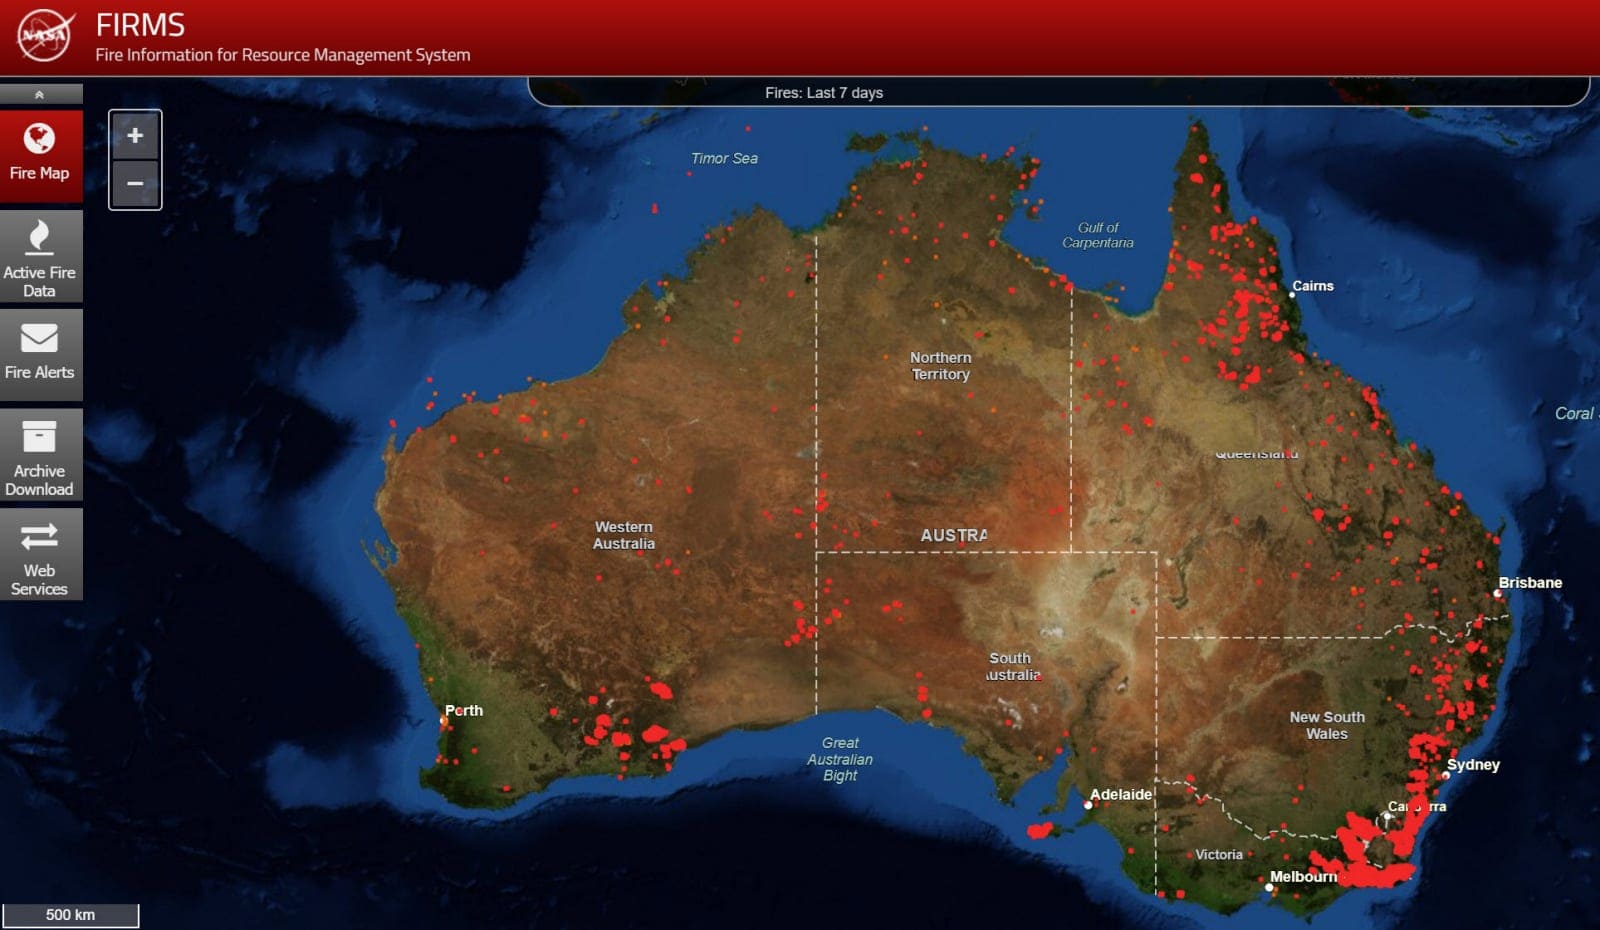Click the Timor Sea label

click(725, 158)
